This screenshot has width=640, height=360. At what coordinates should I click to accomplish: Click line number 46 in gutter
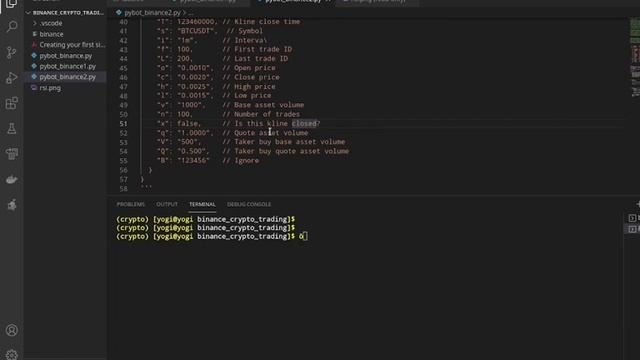coord(124,78)
